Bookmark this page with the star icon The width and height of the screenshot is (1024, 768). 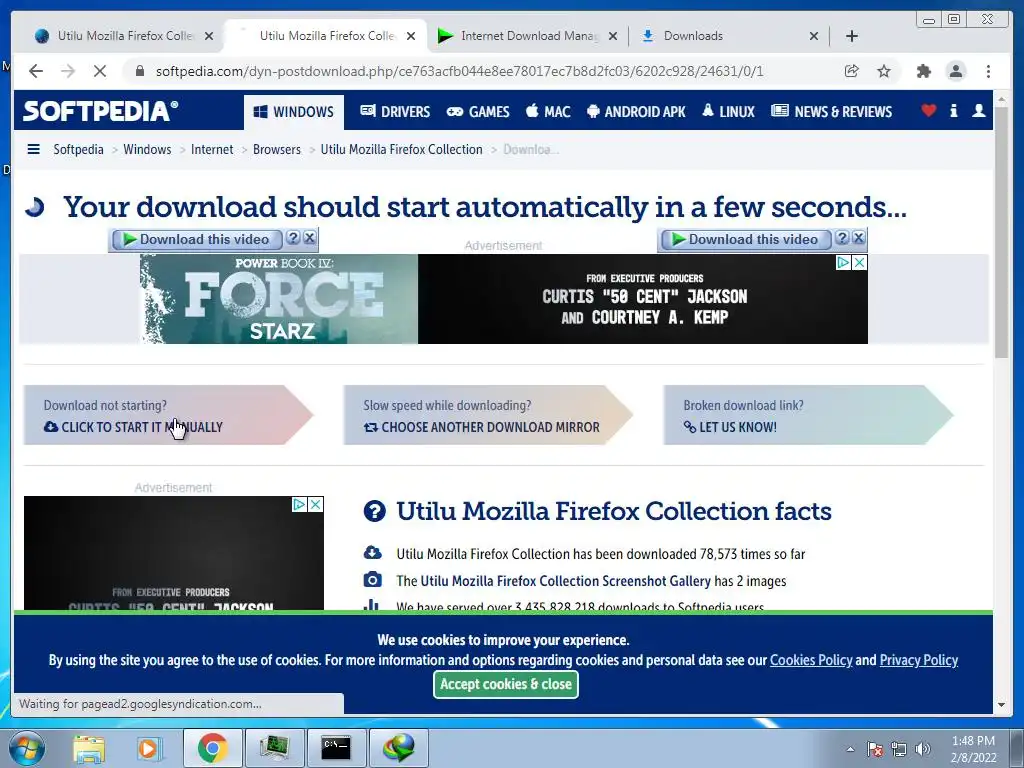point(884,71)
